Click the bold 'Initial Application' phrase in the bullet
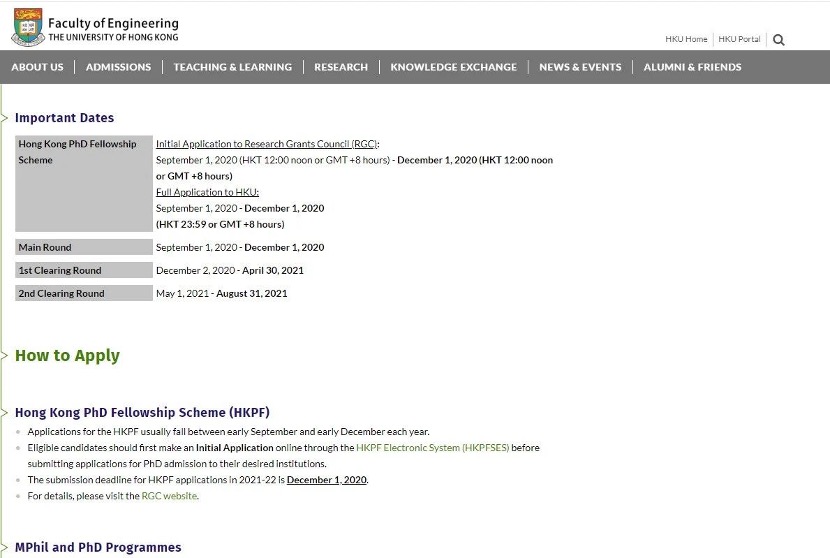830x558 pixels. [234, 448]
